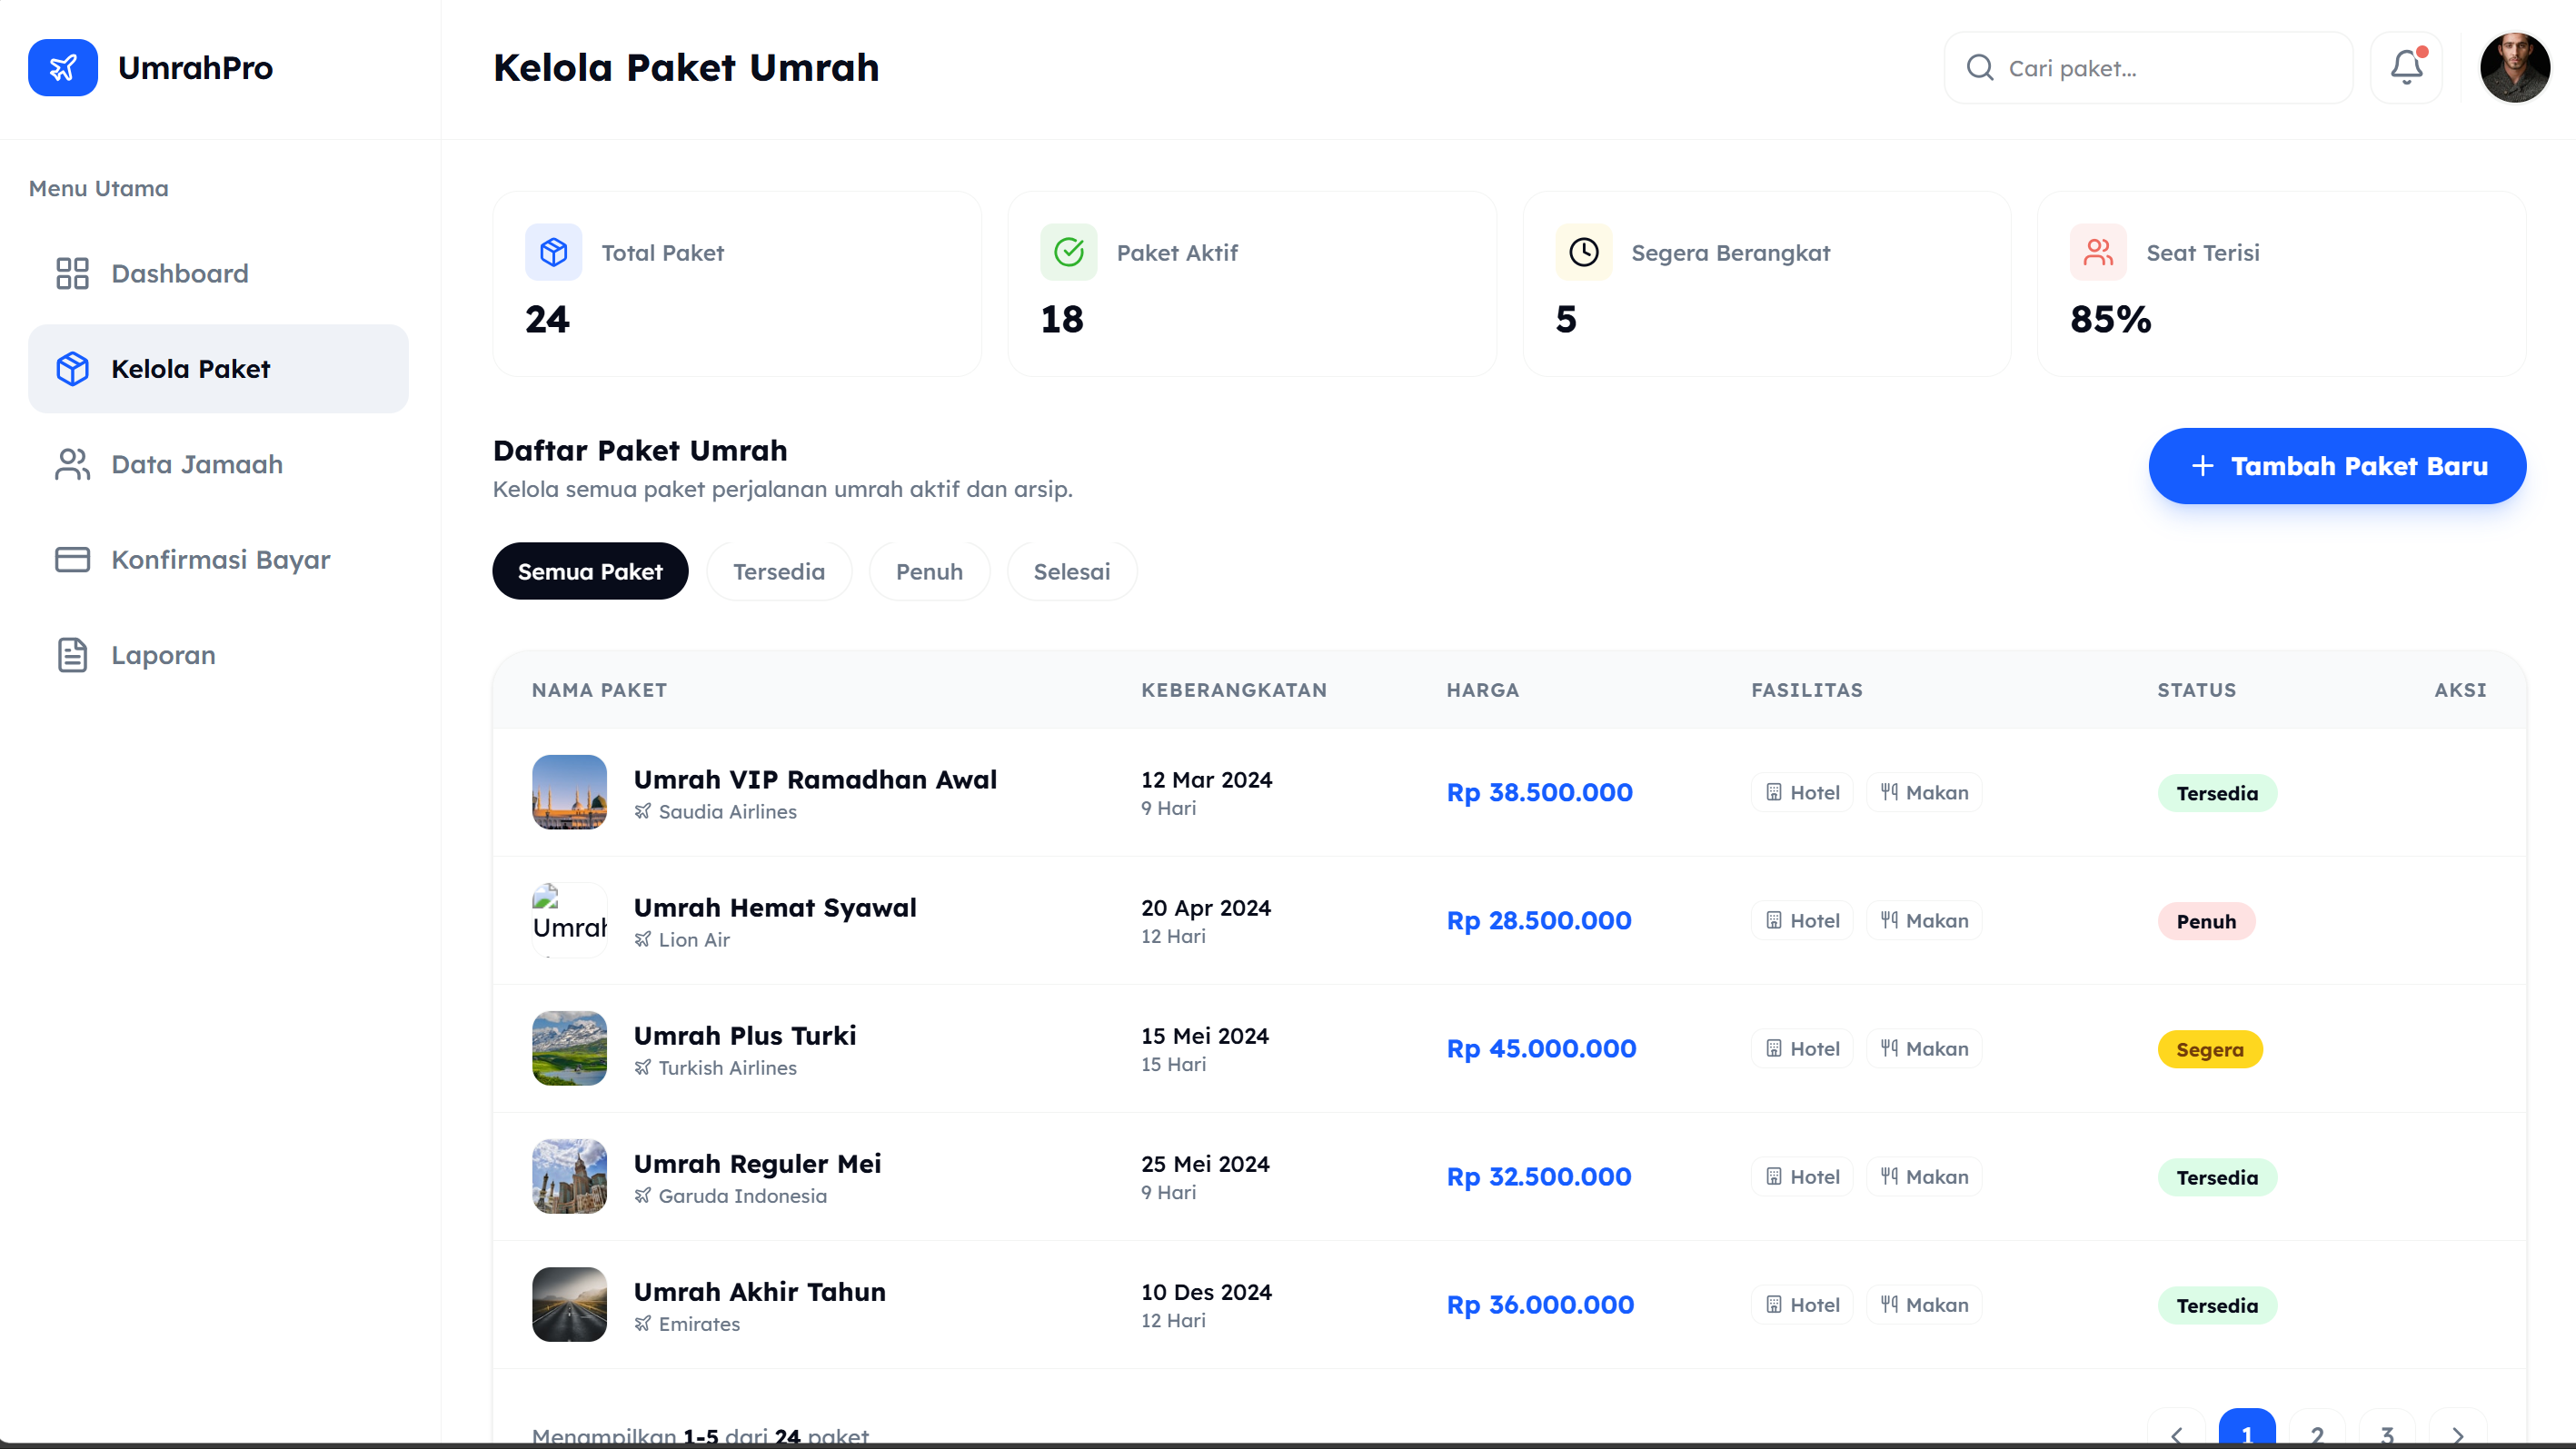Switch to the Selesai filter

1071,571
